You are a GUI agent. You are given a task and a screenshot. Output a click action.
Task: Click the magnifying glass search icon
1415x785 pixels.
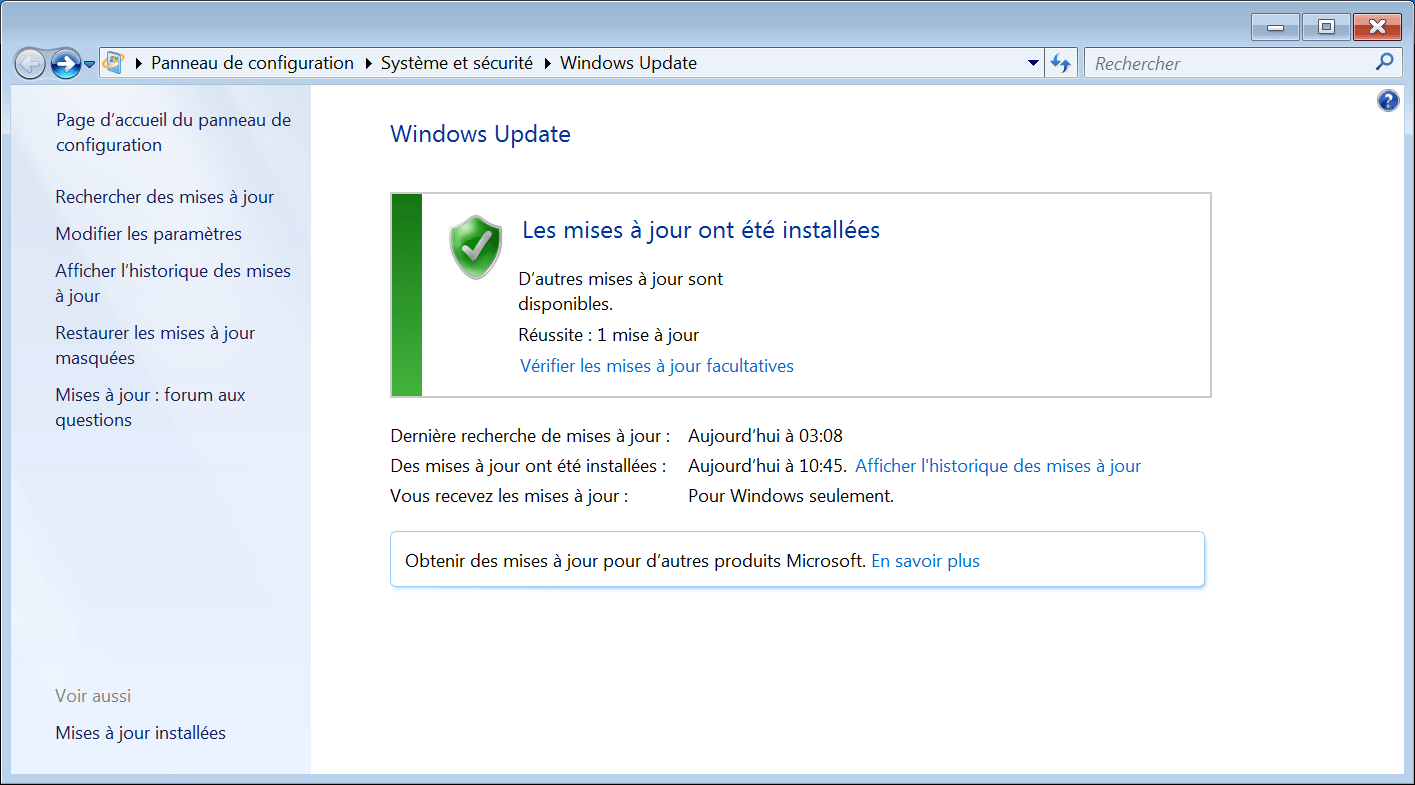[1385, 62]
